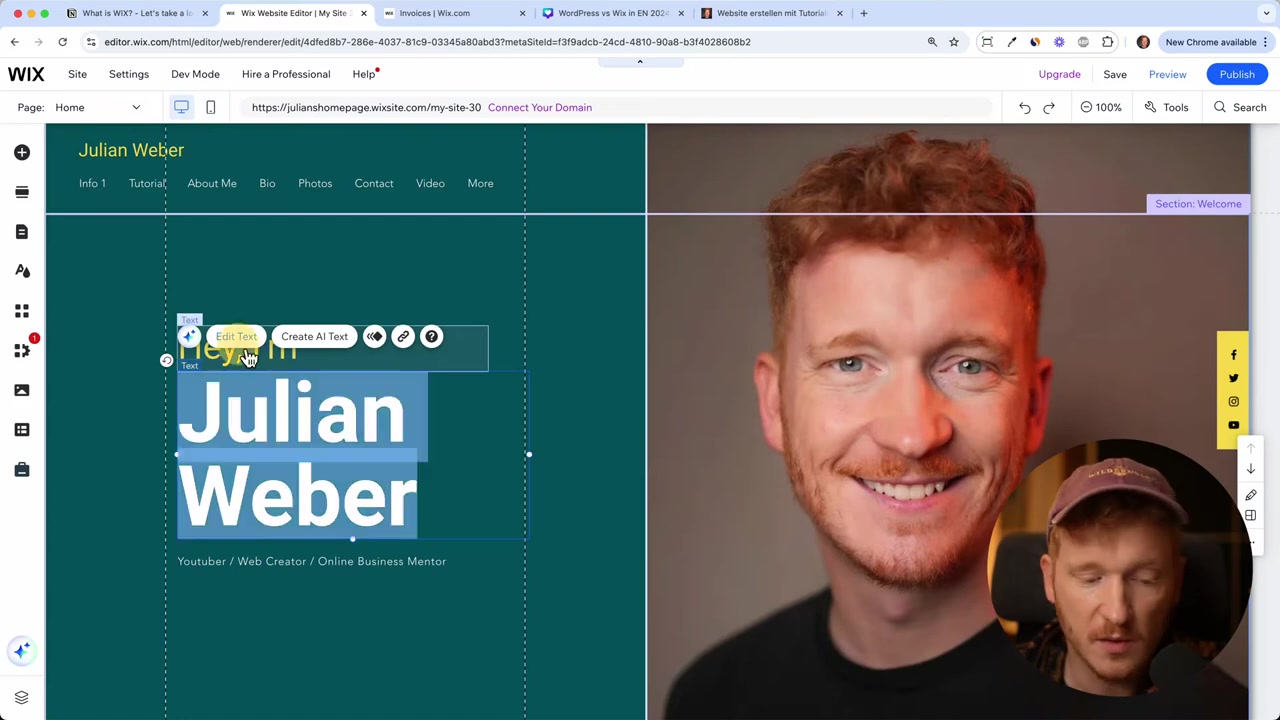Open the portfolio briefcase sidebar icon
Screen dimensions: 1280x720
click(x=22, y=469)
